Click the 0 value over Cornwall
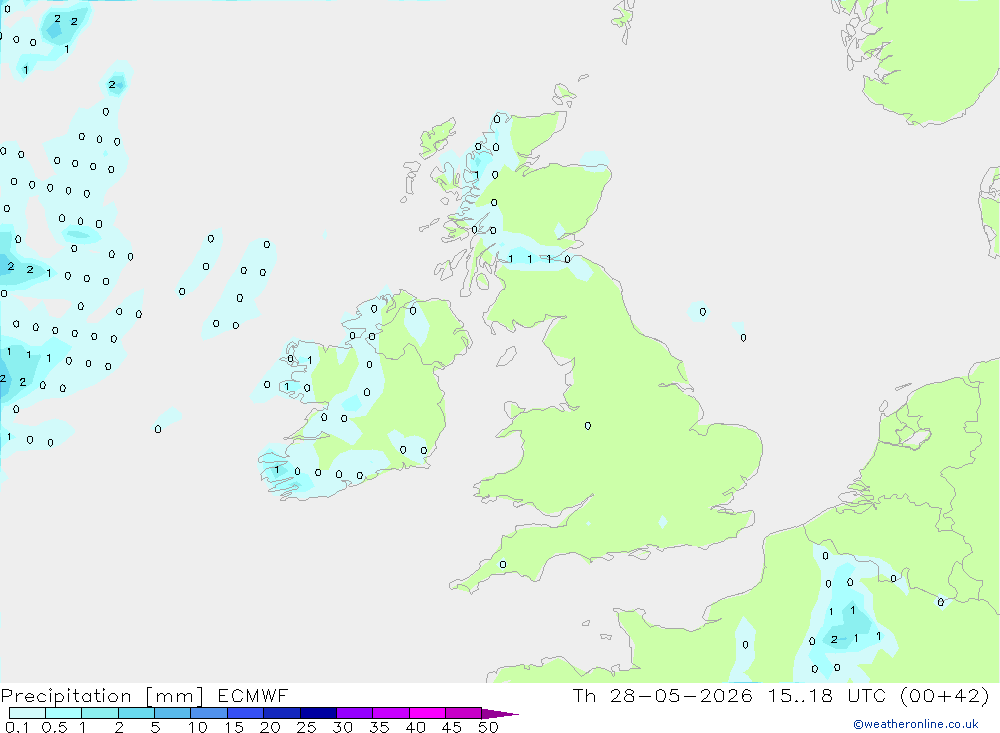 503,565
